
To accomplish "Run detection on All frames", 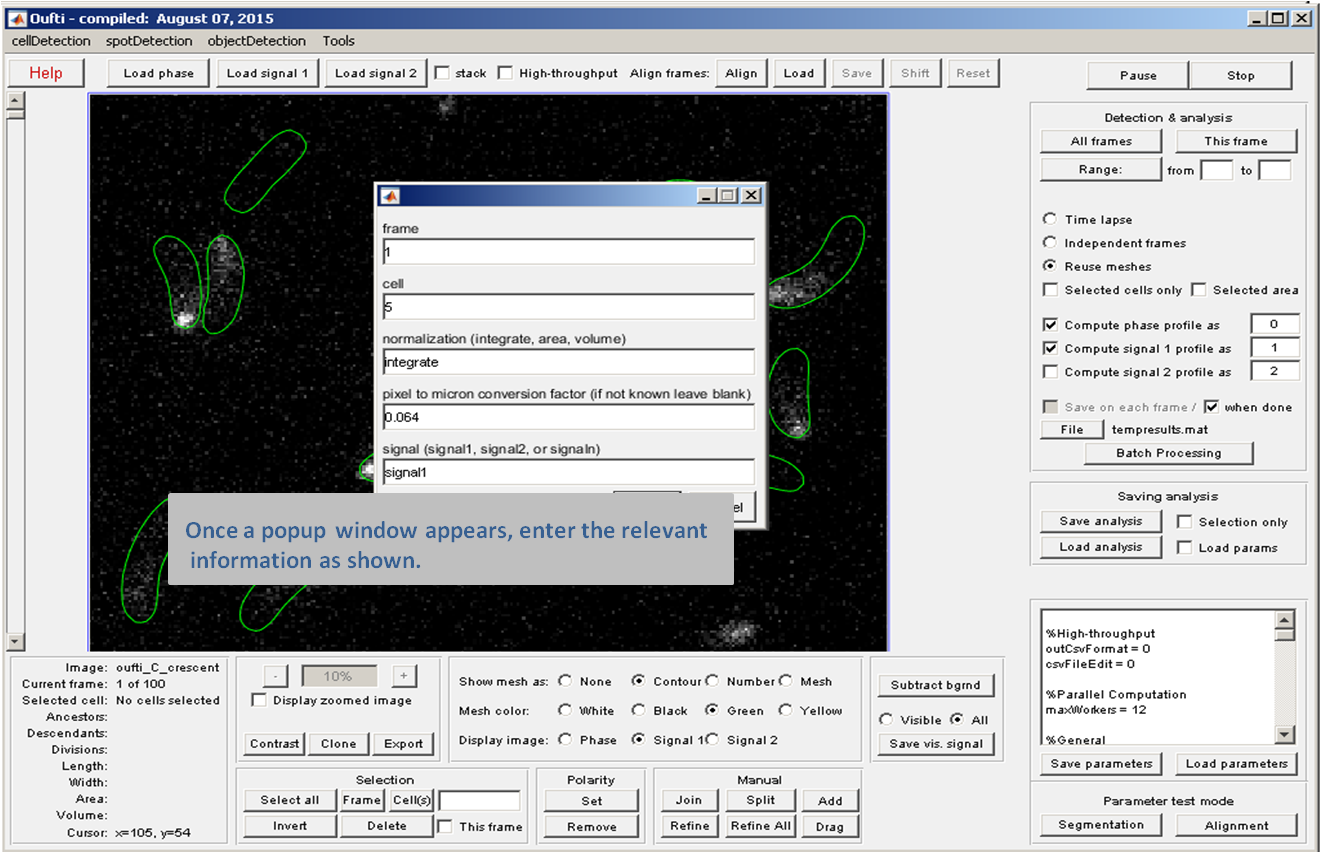I will pos(1101,141).
